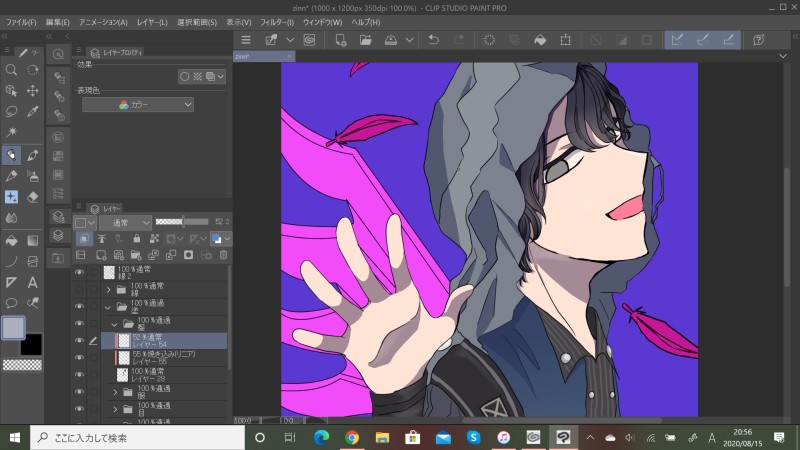Toggle visibility of レイヤー 28 layer

[79, 375]
